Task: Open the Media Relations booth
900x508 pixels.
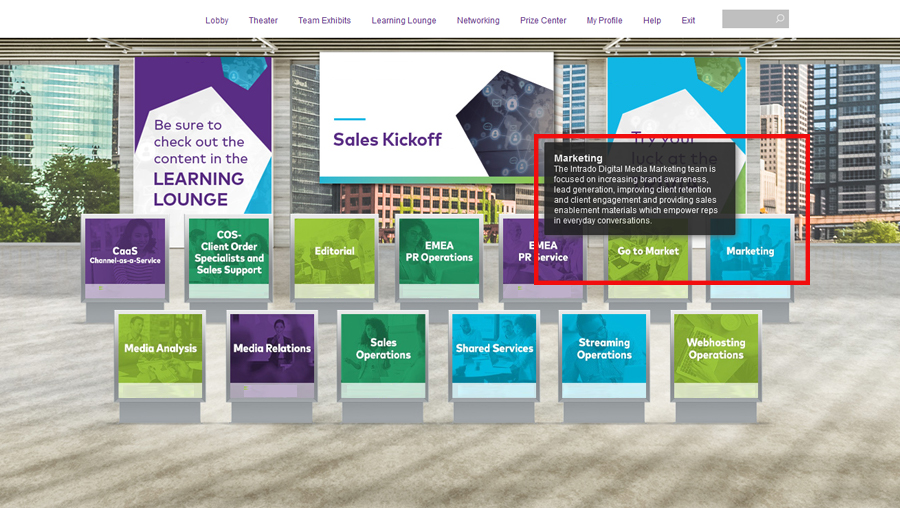Action: [272, 348]
